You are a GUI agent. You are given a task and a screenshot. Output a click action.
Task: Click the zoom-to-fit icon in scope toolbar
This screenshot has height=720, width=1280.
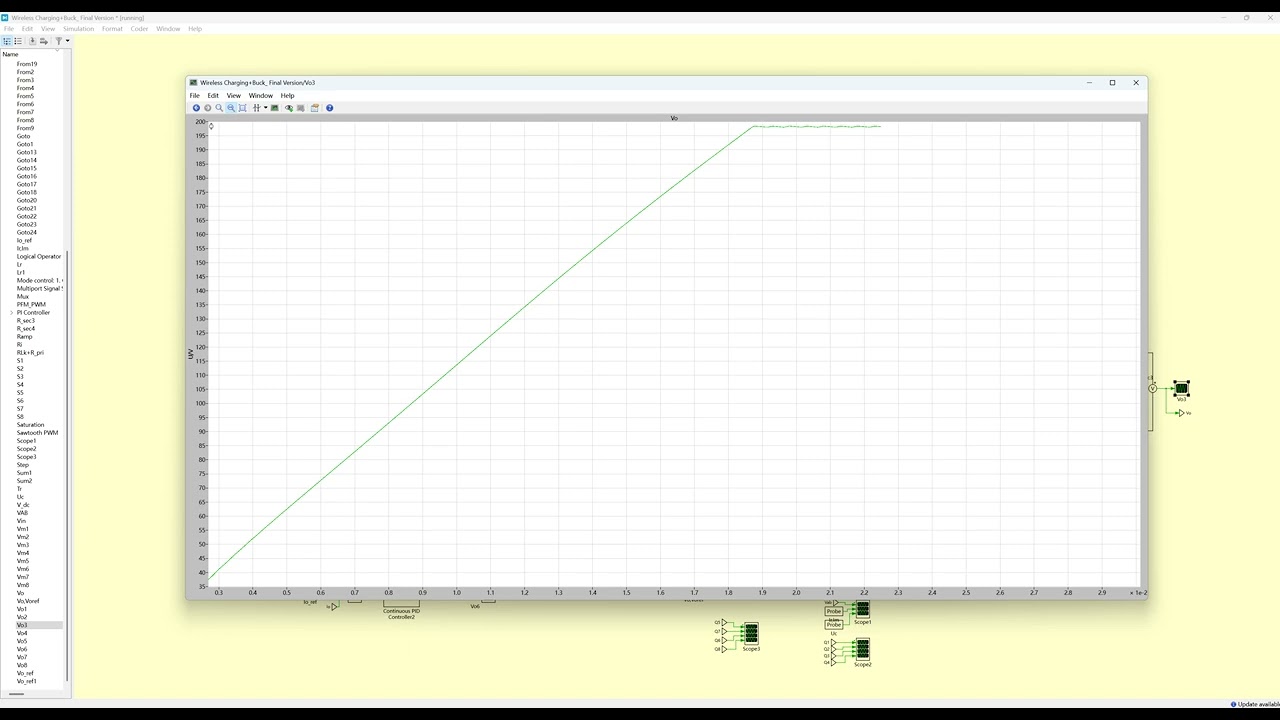[x=242, y=108]
